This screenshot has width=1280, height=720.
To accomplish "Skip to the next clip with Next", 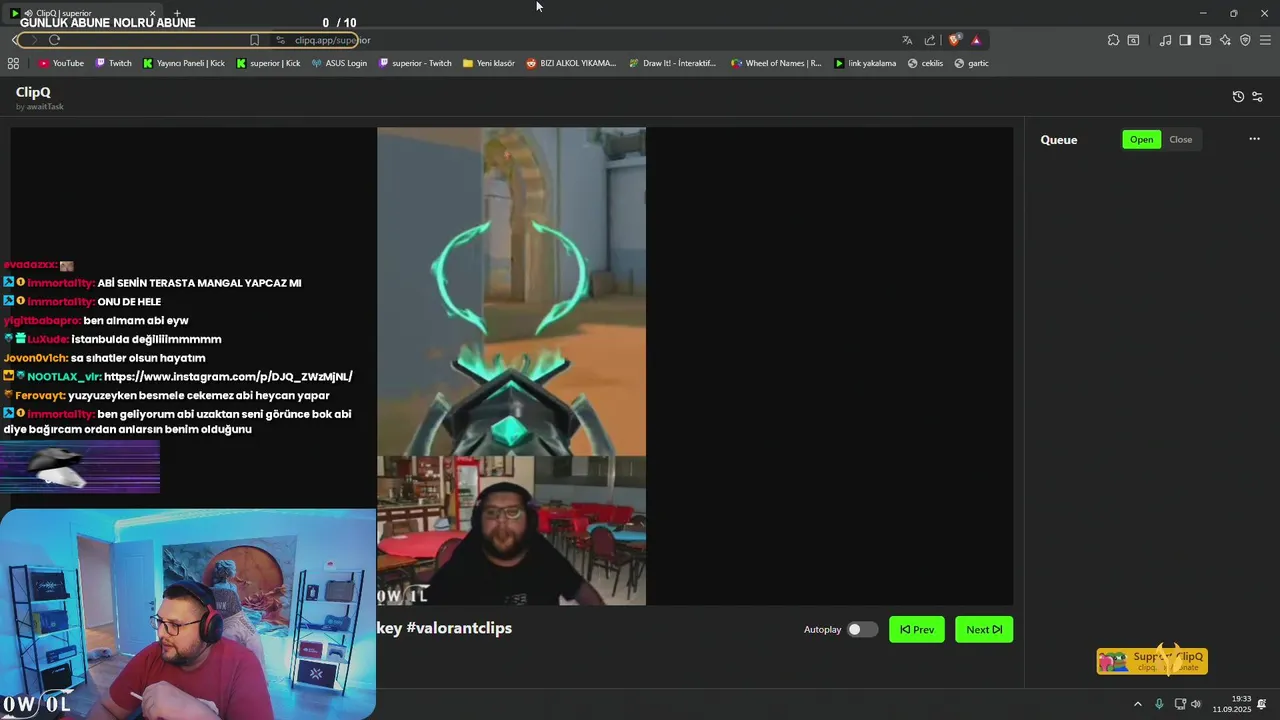I will click(984, 629).
